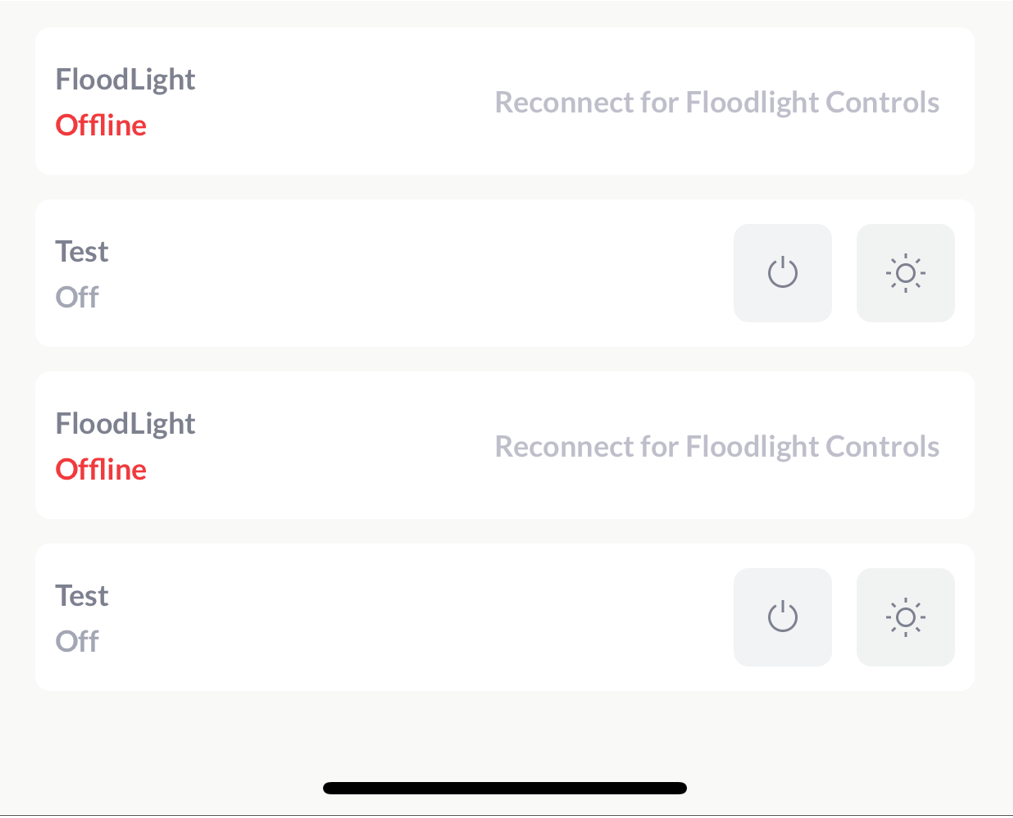The height and width of the screenshot is (818, 1013).
Task: Tap the middle of the first Test card
Action: coord(420,273)
